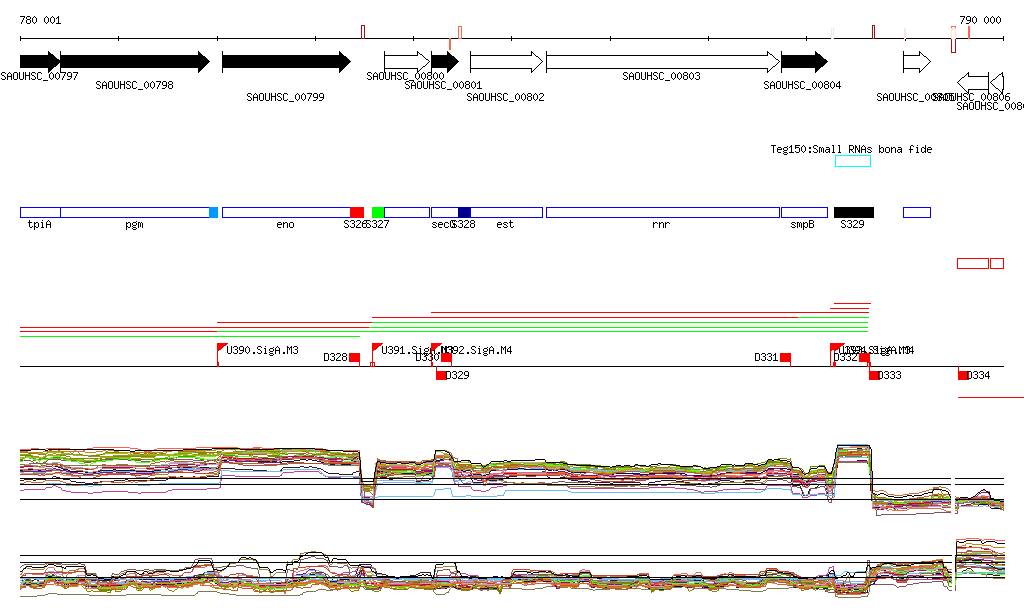Click the black S329 segment box
This screenshot has height=611, width=1024.
pyautogui.click(x=853, y=212)
